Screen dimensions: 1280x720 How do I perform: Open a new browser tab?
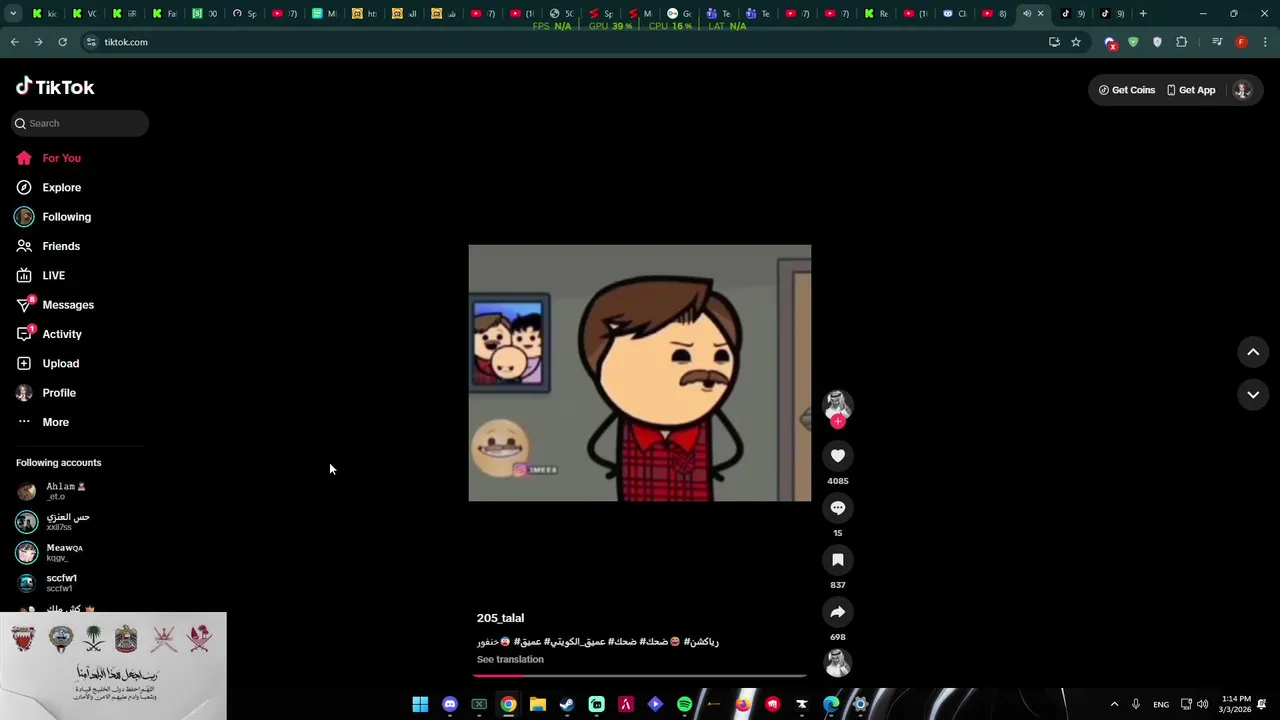[1143, 14]
